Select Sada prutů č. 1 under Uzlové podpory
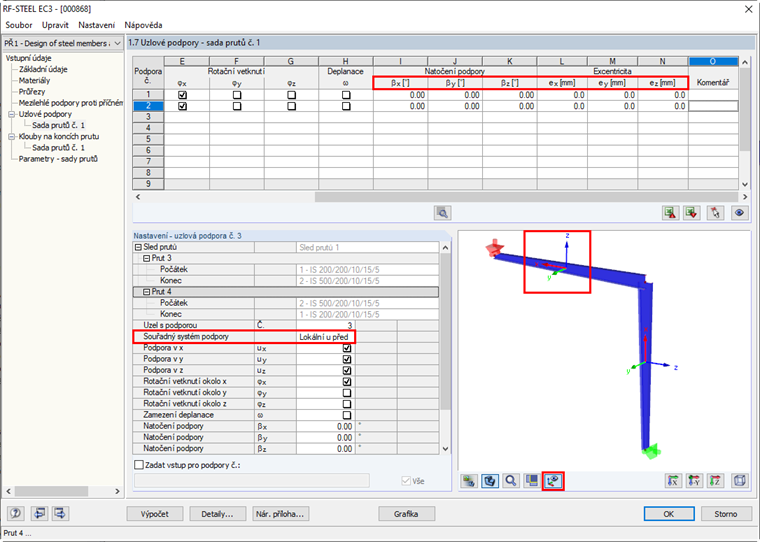Viewport: 760px width, 542px height. click(x=58, y=126)
